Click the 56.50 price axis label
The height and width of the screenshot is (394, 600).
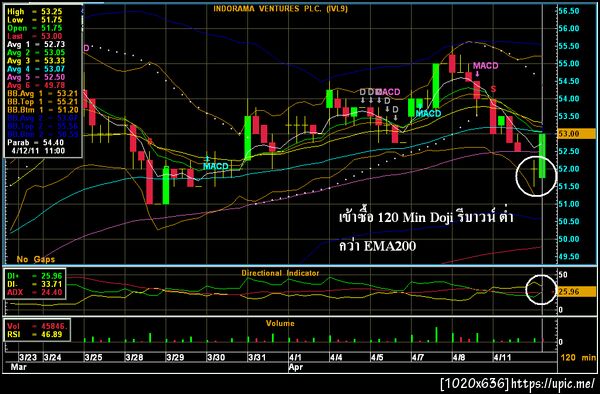tap(569, 11)
